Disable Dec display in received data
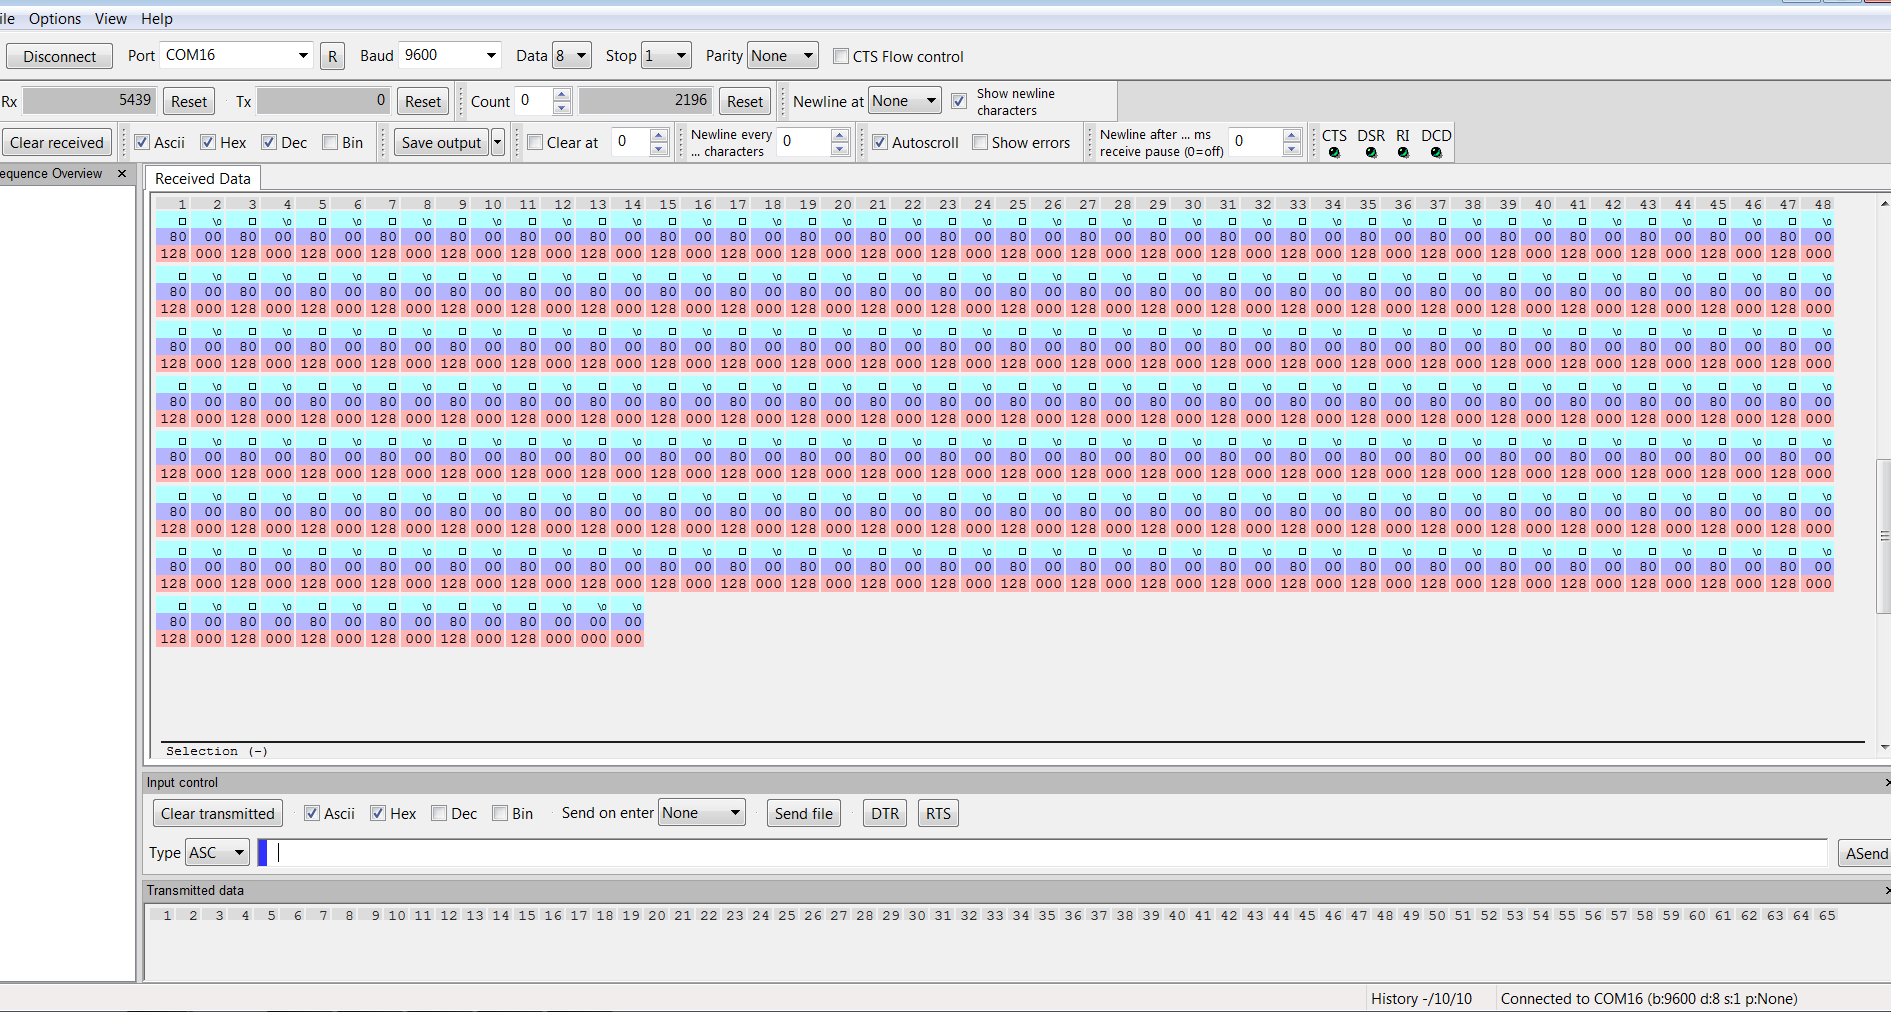This screenshot has height=1012, width=1891. [269, 143]
